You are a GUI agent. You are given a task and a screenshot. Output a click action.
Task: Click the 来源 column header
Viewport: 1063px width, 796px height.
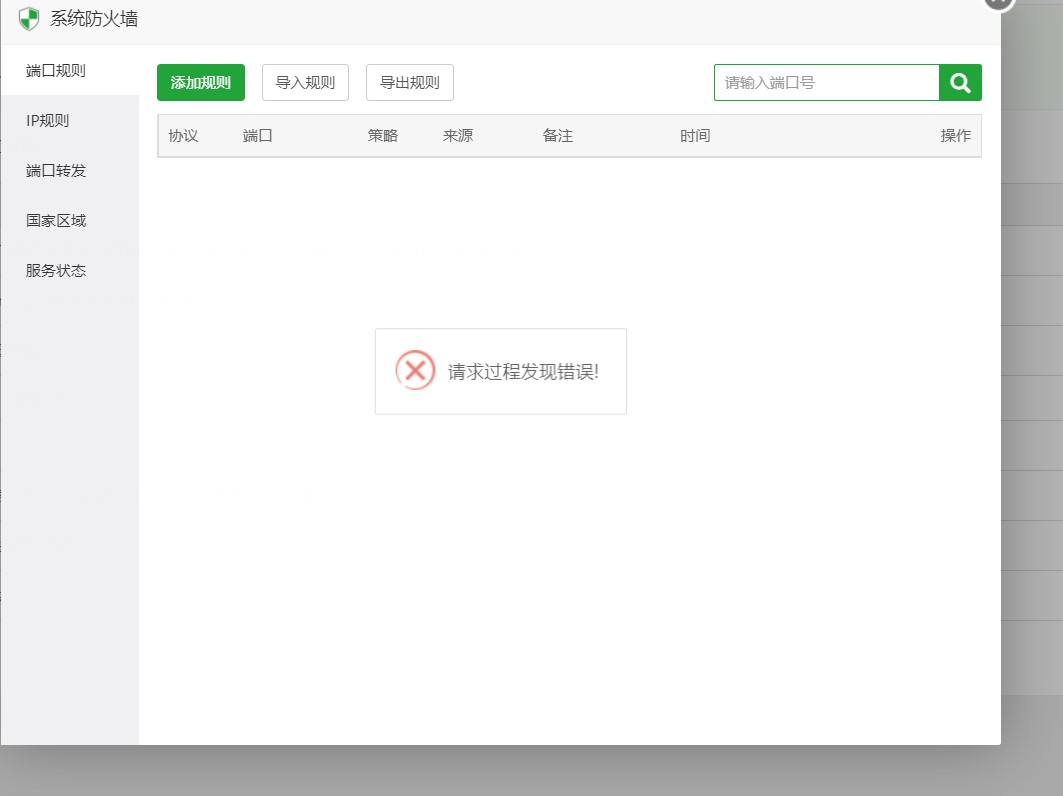point(458,136)
